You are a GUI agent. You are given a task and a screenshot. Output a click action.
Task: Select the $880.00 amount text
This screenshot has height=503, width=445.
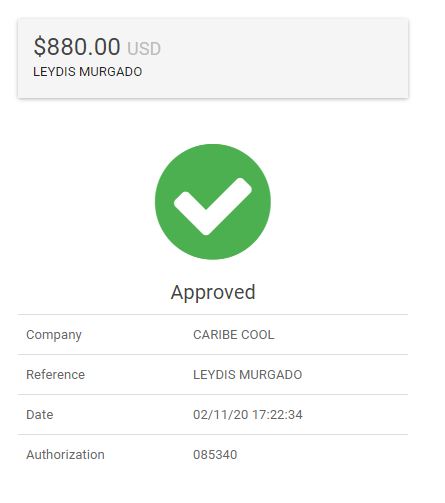77,46
